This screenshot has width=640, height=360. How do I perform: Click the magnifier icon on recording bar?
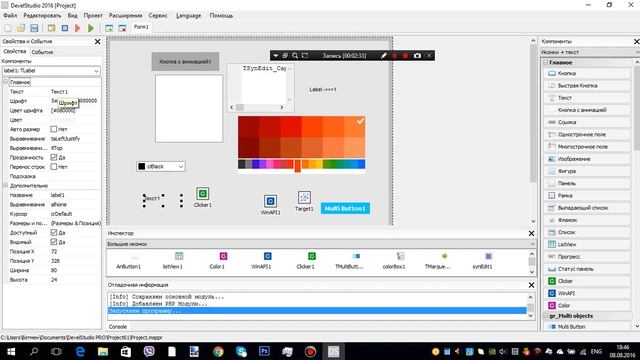(295, 56)
